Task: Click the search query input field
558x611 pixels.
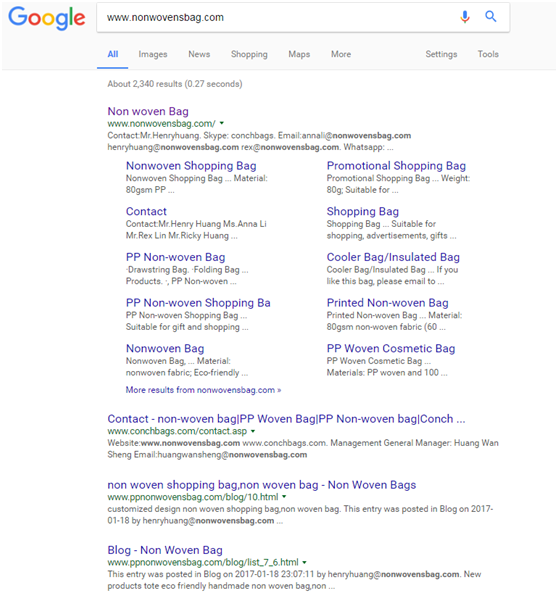Action: pyautogui.click(x=277, y=18)
